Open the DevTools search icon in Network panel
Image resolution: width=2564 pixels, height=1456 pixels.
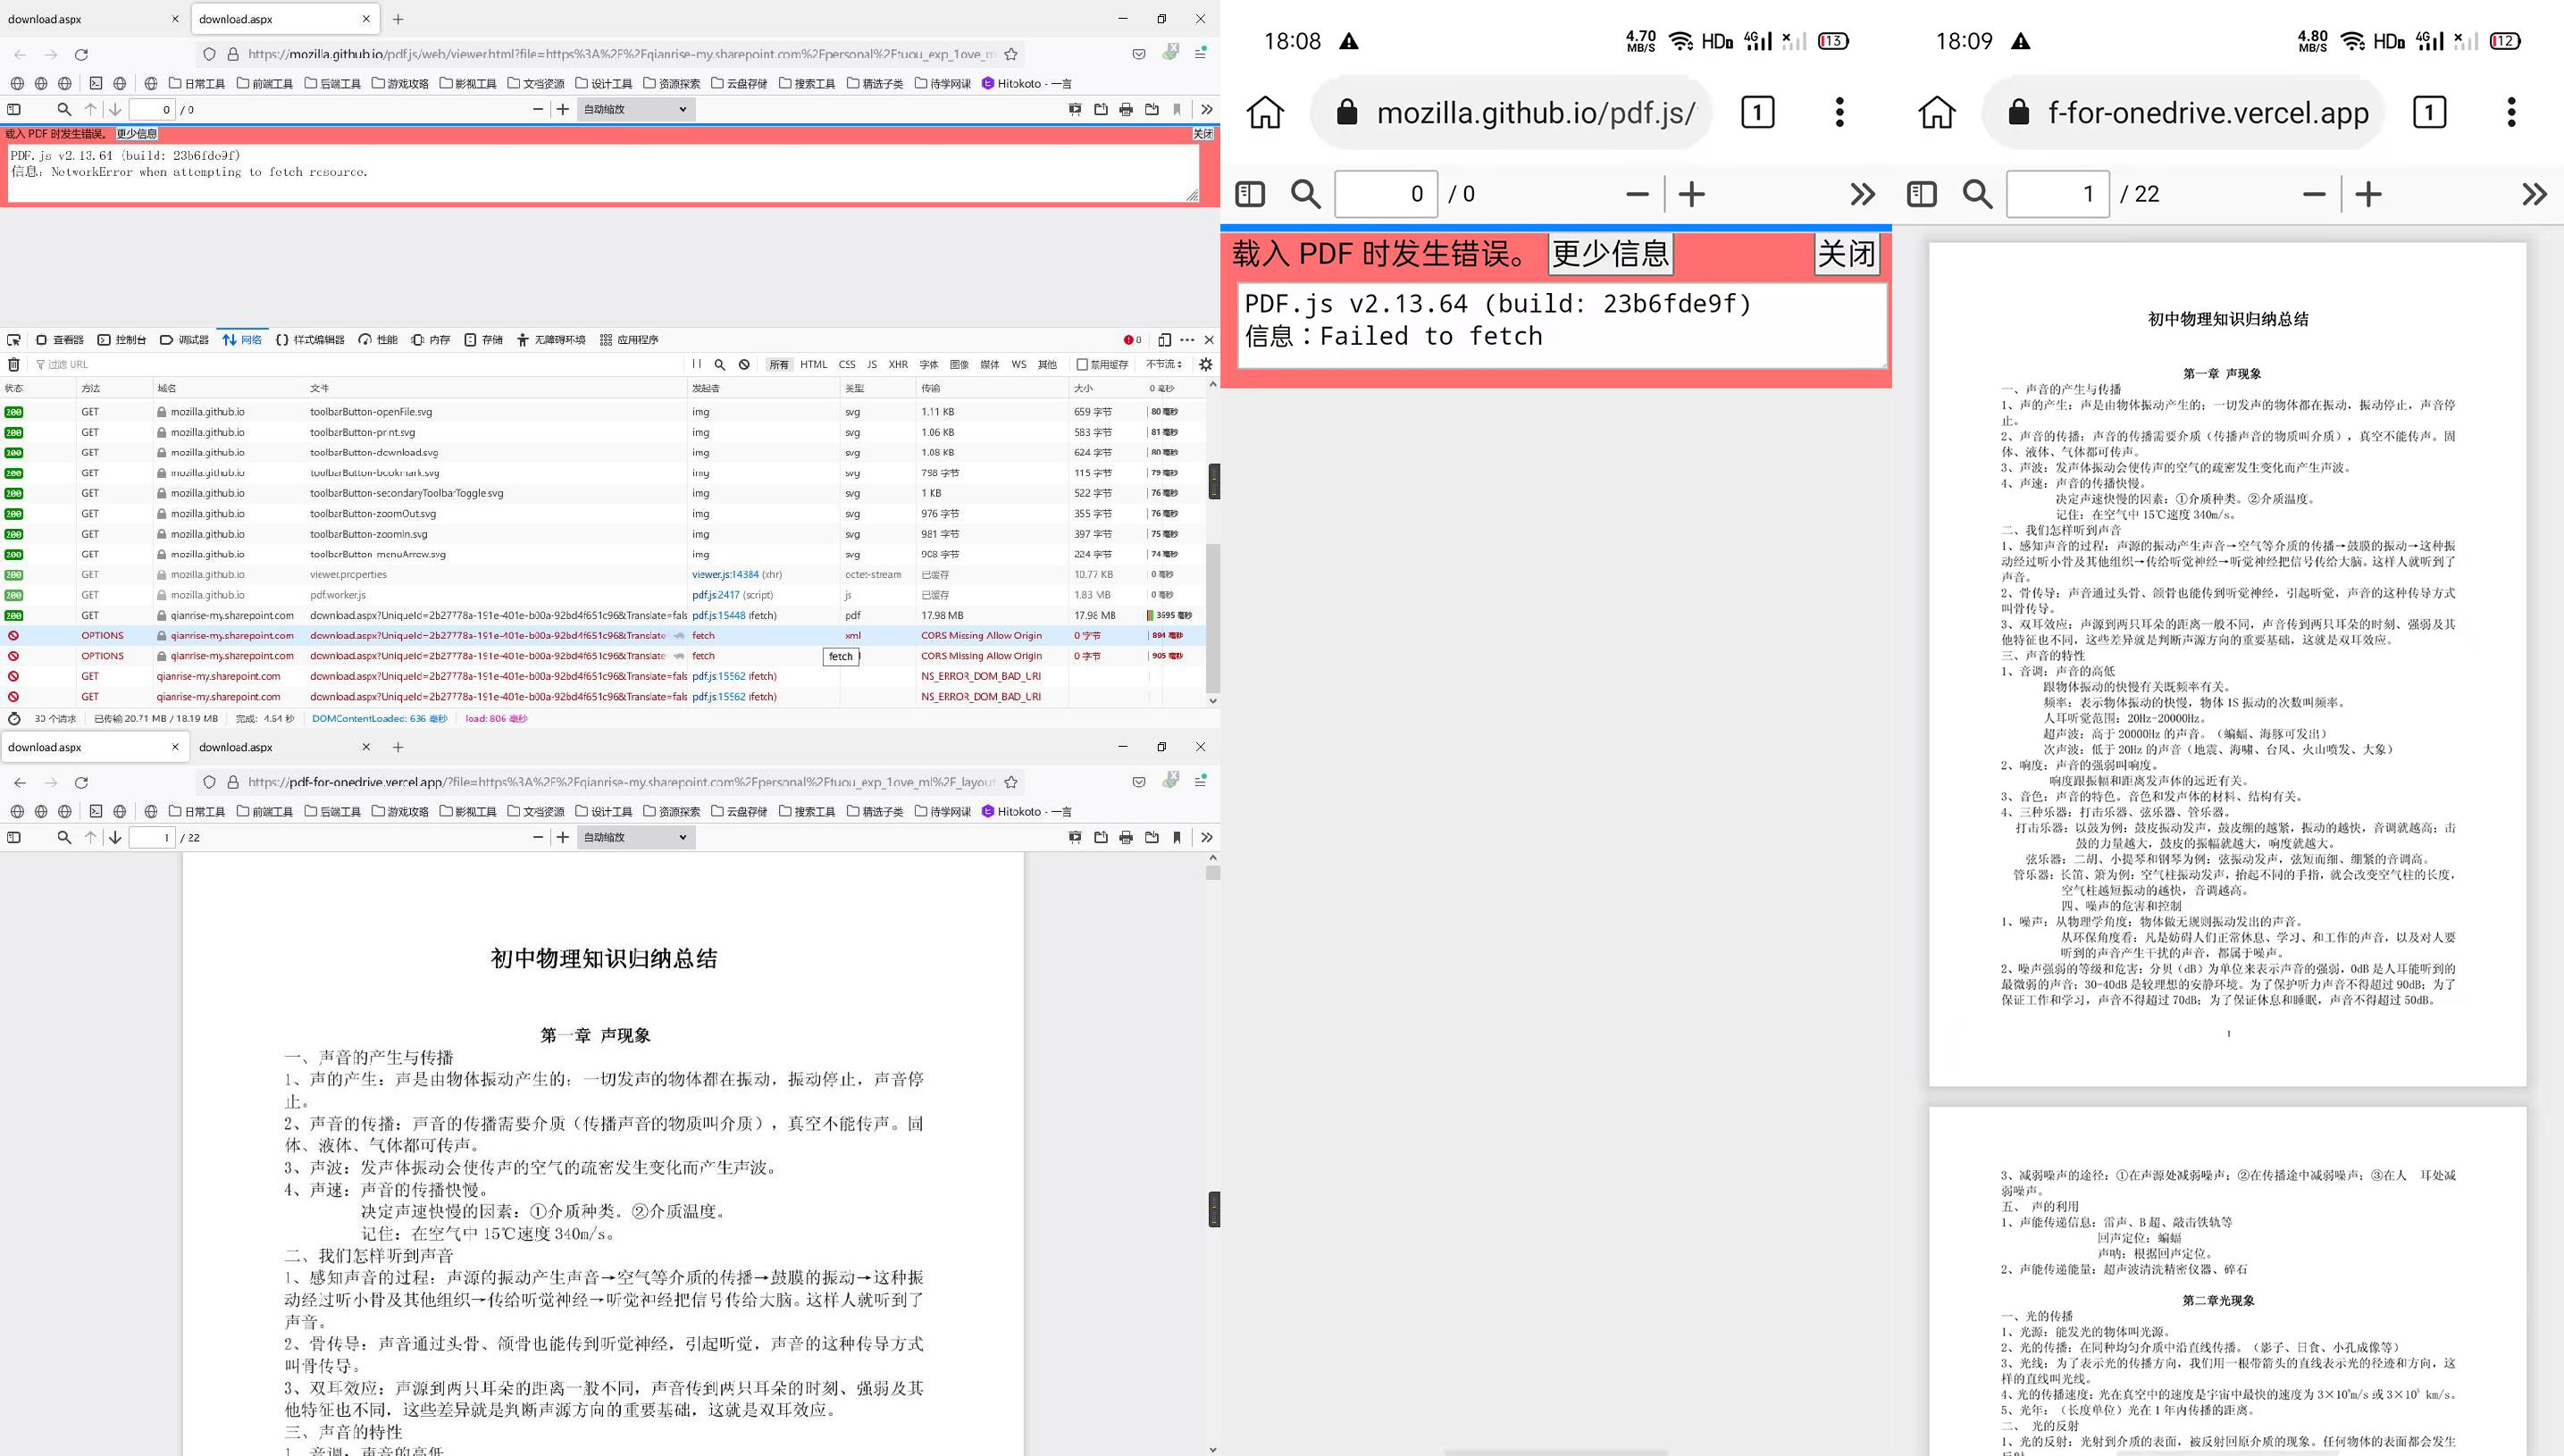click(x=719, y=364)
